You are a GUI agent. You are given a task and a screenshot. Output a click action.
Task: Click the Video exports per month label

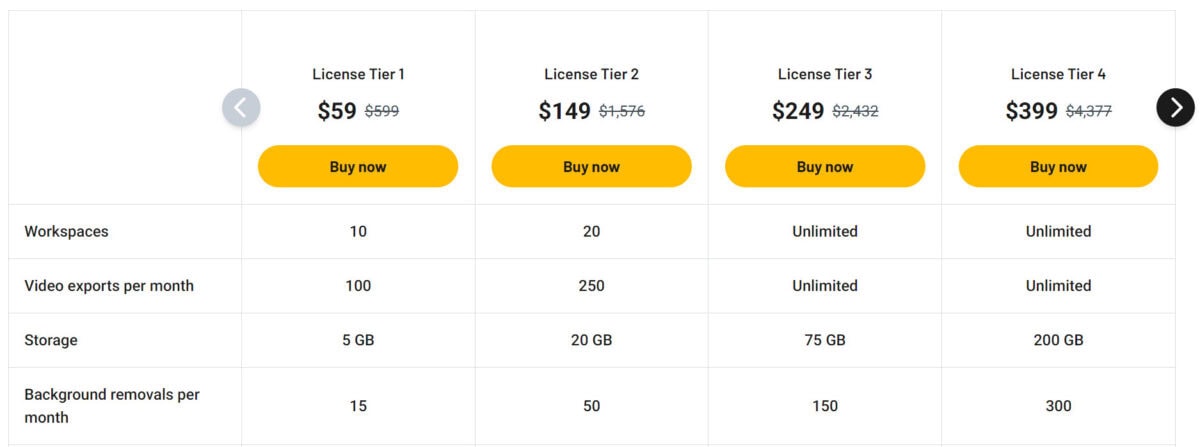pyautogui.click(x=109, y=286)
